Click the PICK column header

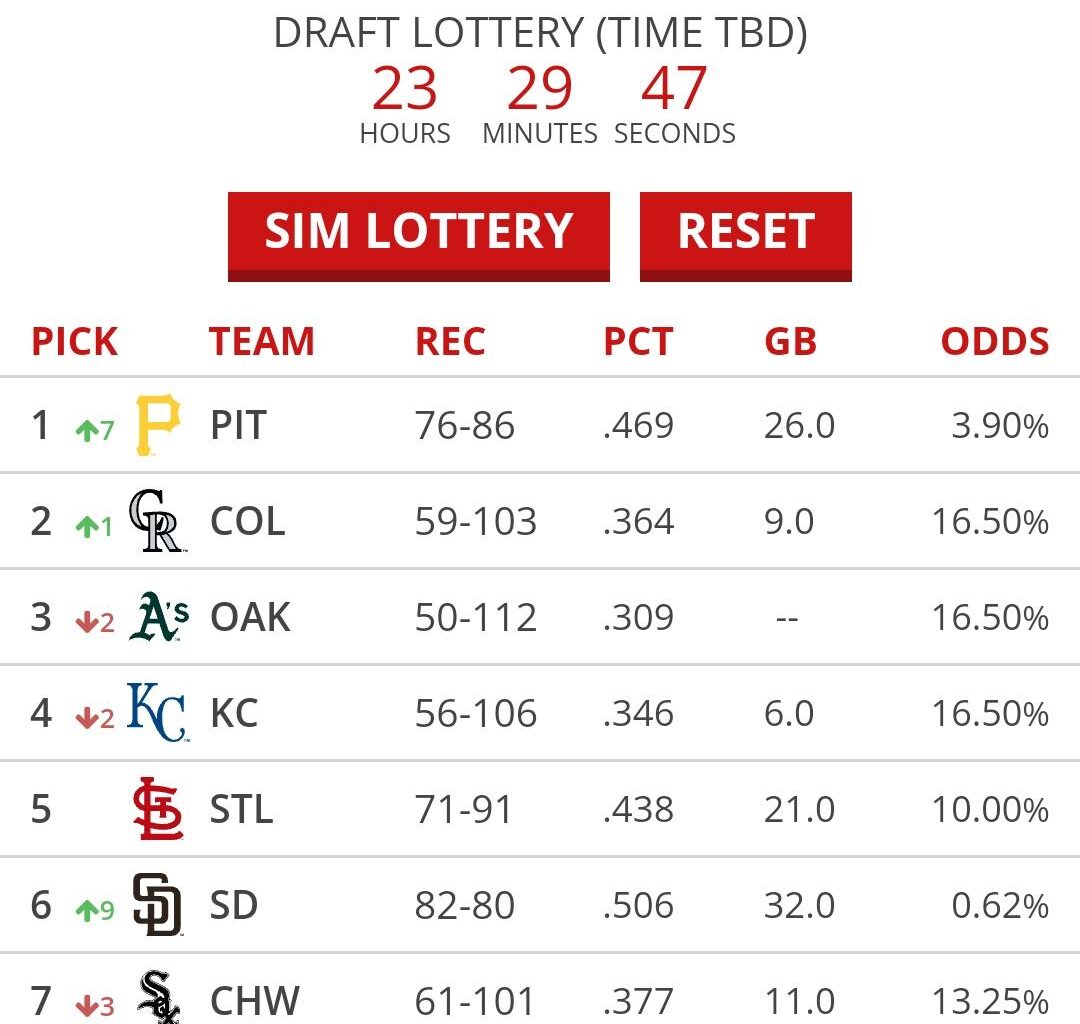74,342
